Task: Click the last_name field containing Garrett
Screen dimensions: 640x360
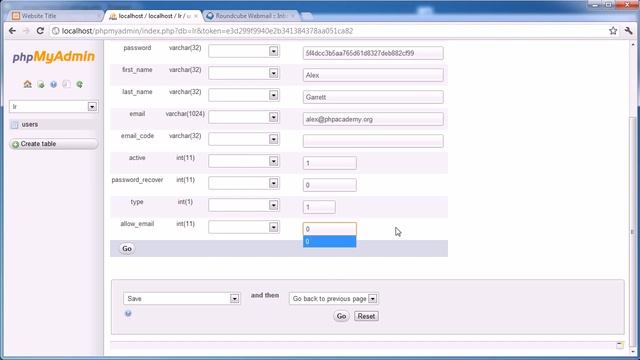Action: 373,97
